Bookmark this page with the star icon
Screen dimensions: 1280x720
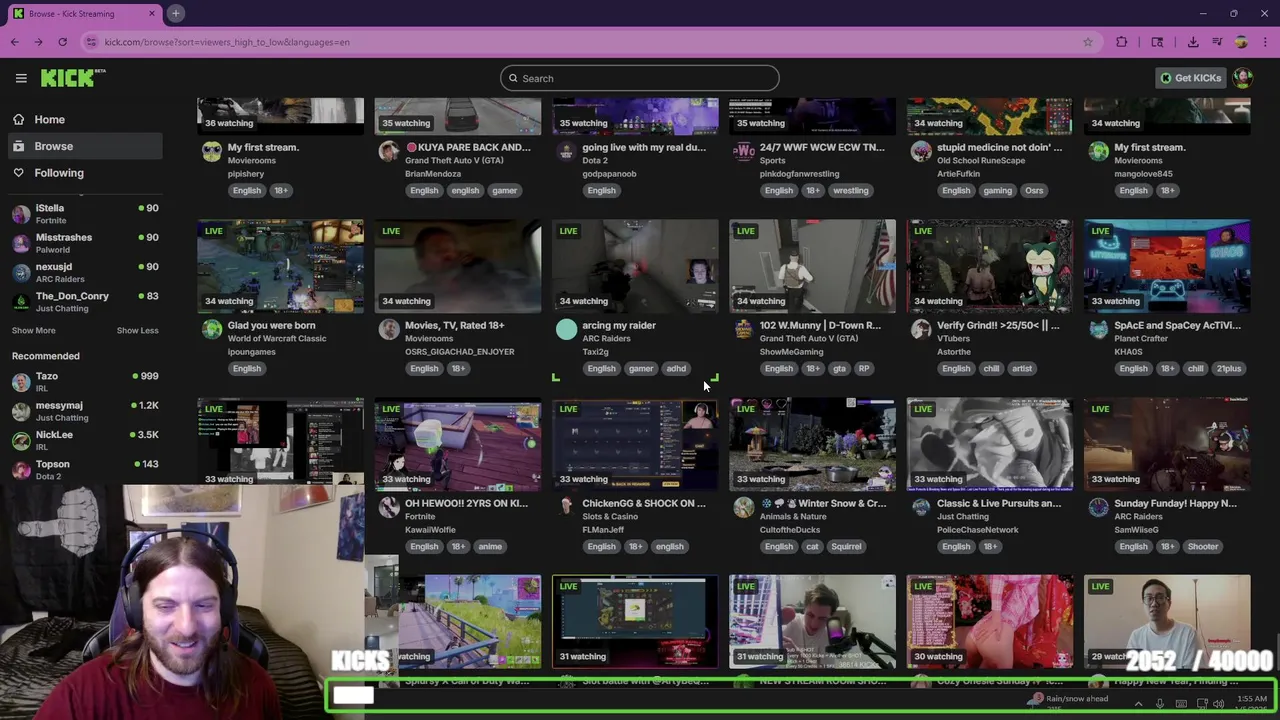(1088, 42)
